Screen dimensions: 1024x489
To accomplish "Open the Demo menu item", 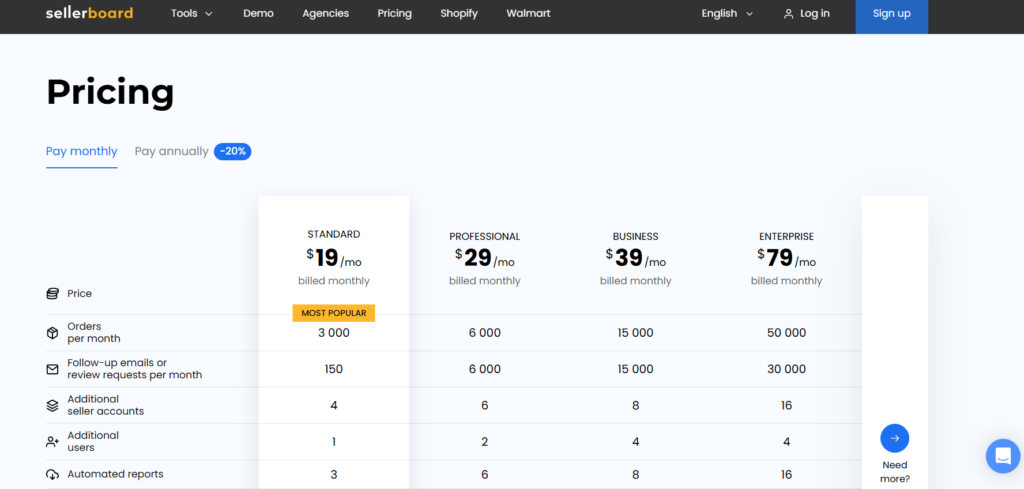I will pos(258,14).
